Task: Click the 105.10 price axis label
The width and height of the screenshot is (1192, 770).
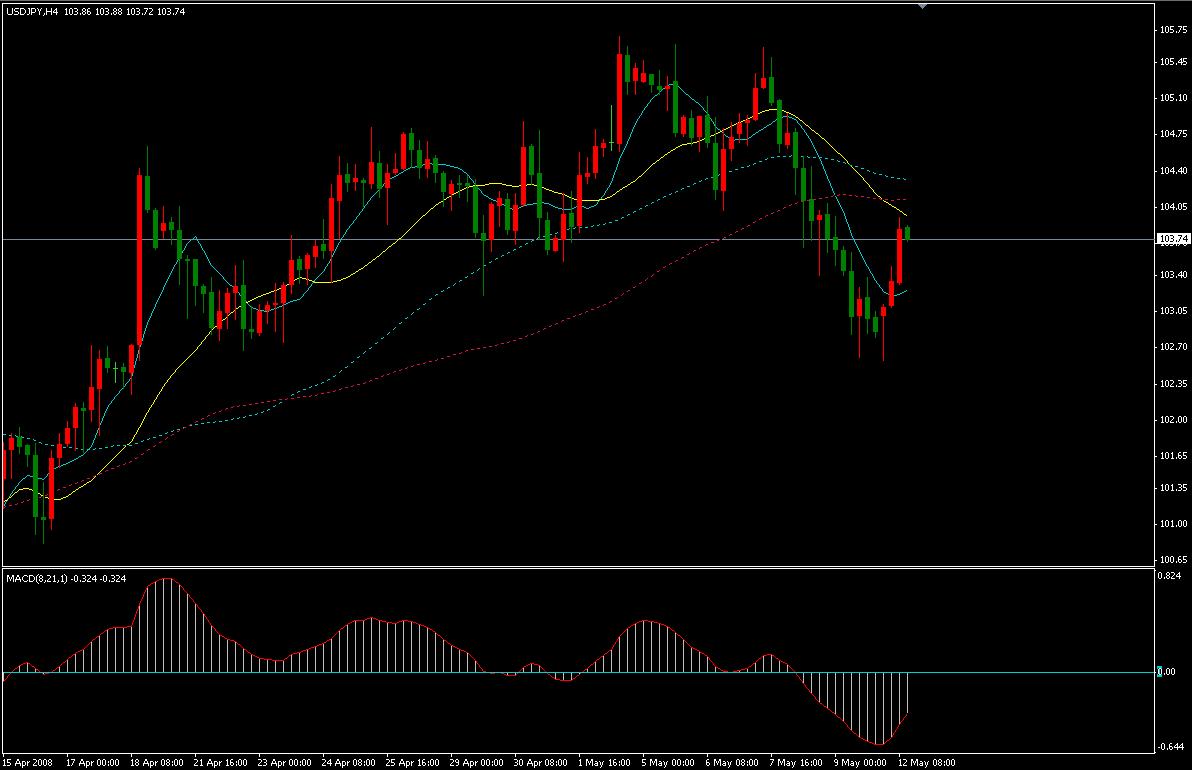Action: 1173,98
